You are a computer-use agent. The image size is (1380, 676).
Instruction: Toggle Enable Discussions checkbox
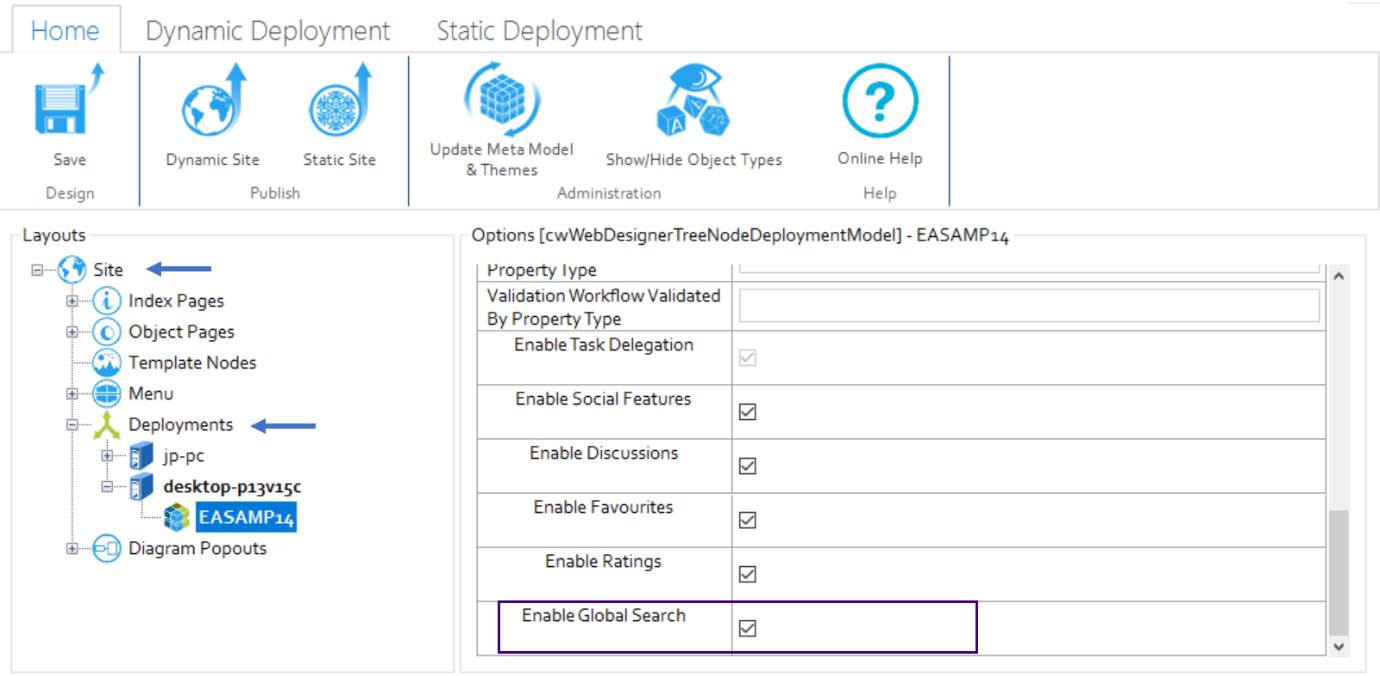[x=747, y=466]
